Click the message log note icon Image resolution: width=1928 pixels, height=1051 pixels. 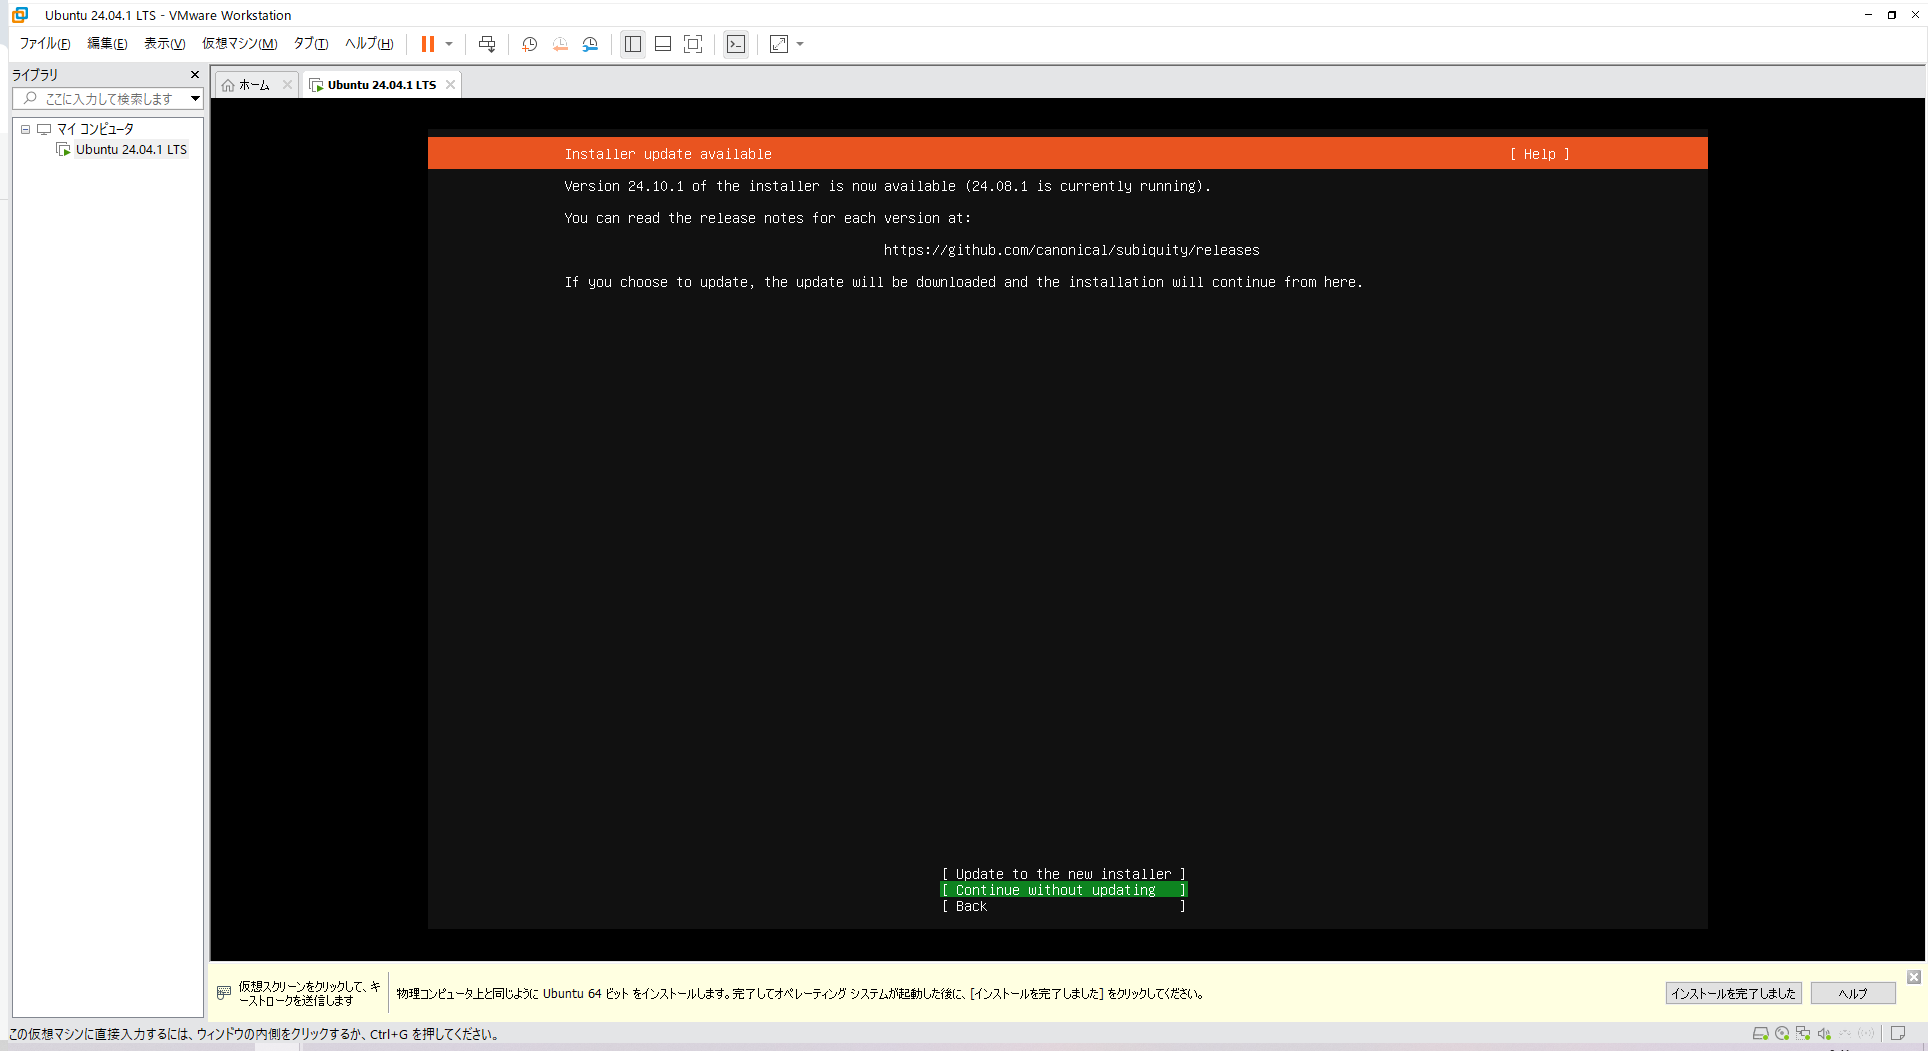[1898, 1034]
